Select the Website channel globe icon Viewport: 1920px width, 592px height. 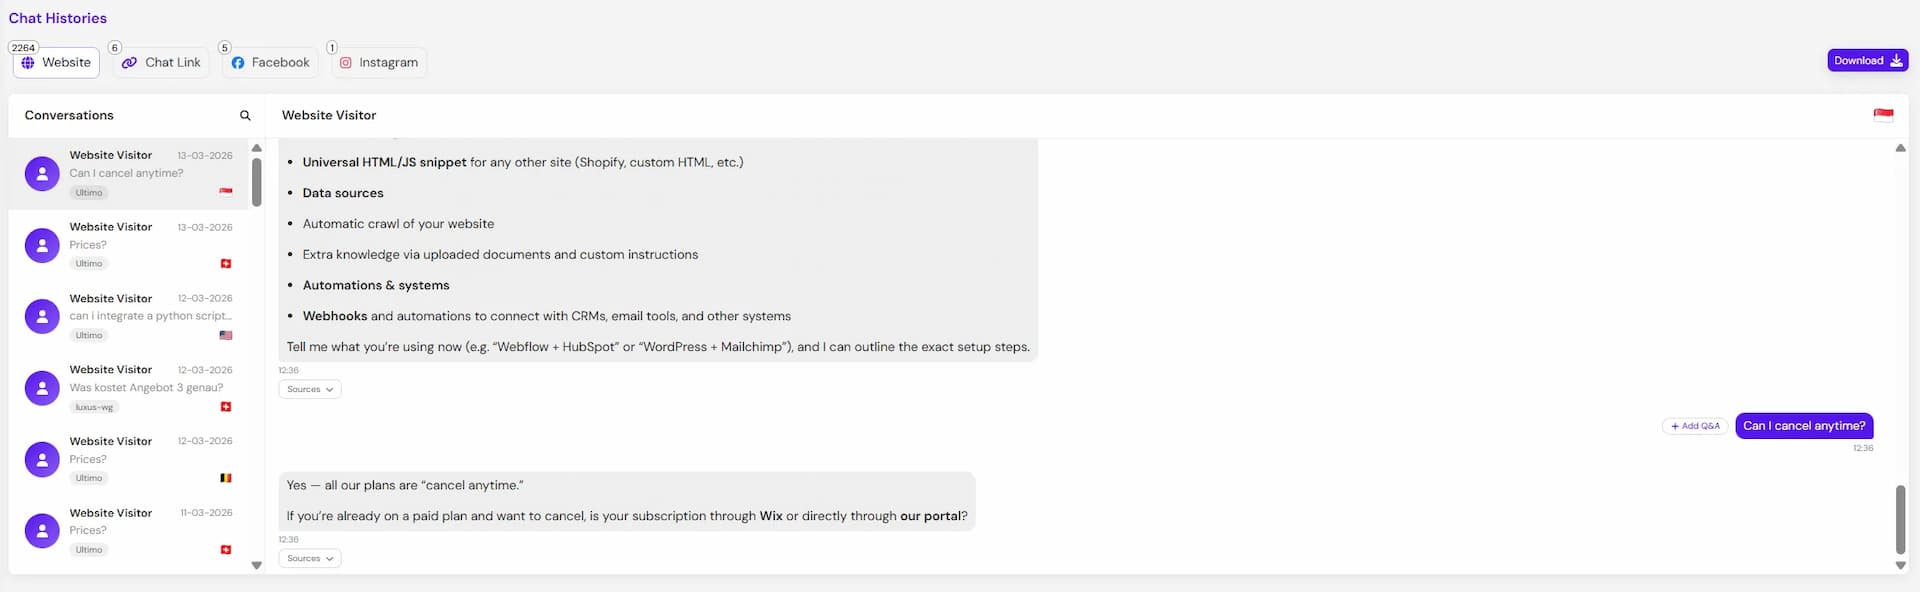(28, 62)
